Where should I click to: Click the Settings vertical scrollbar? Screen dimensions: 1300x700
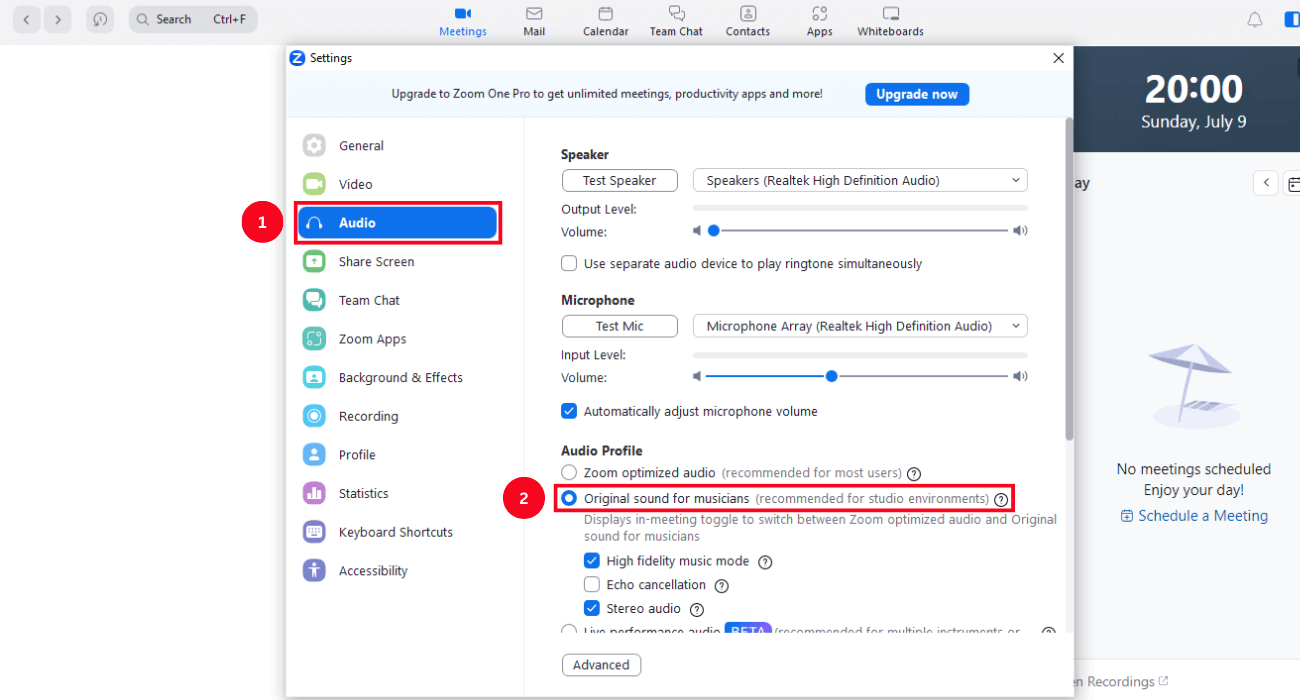coord(1069,280)
